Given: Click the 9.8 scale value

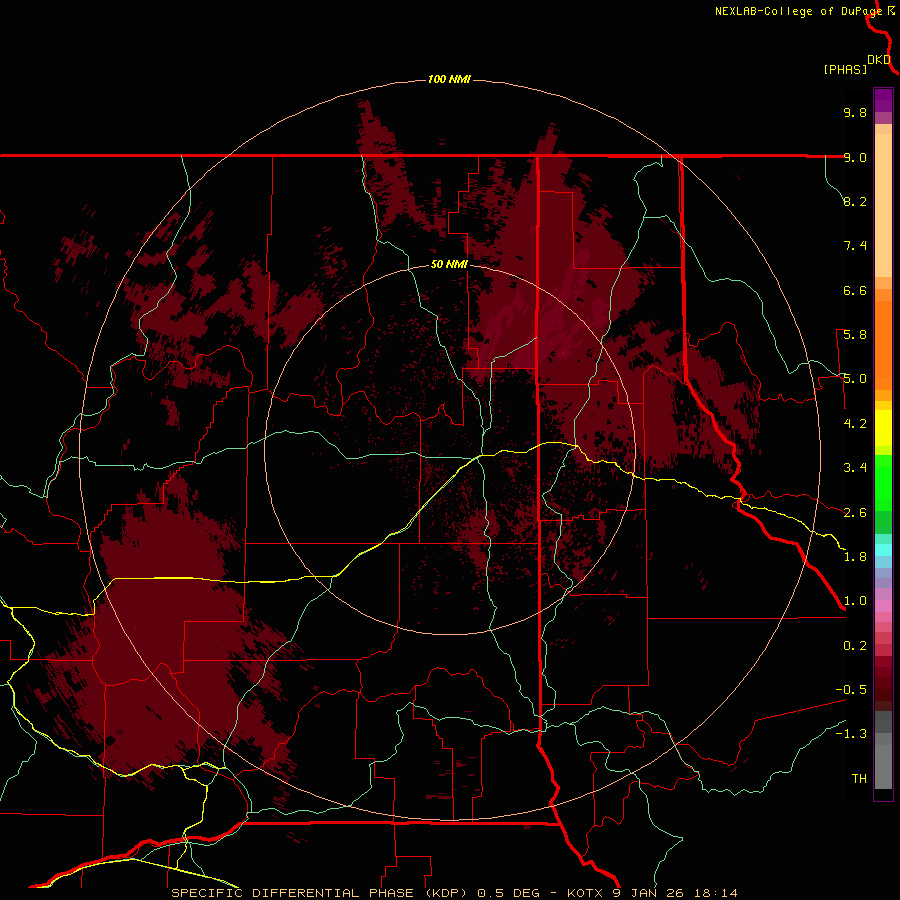Looking at the screenshot, I should (x=855, y=113).
